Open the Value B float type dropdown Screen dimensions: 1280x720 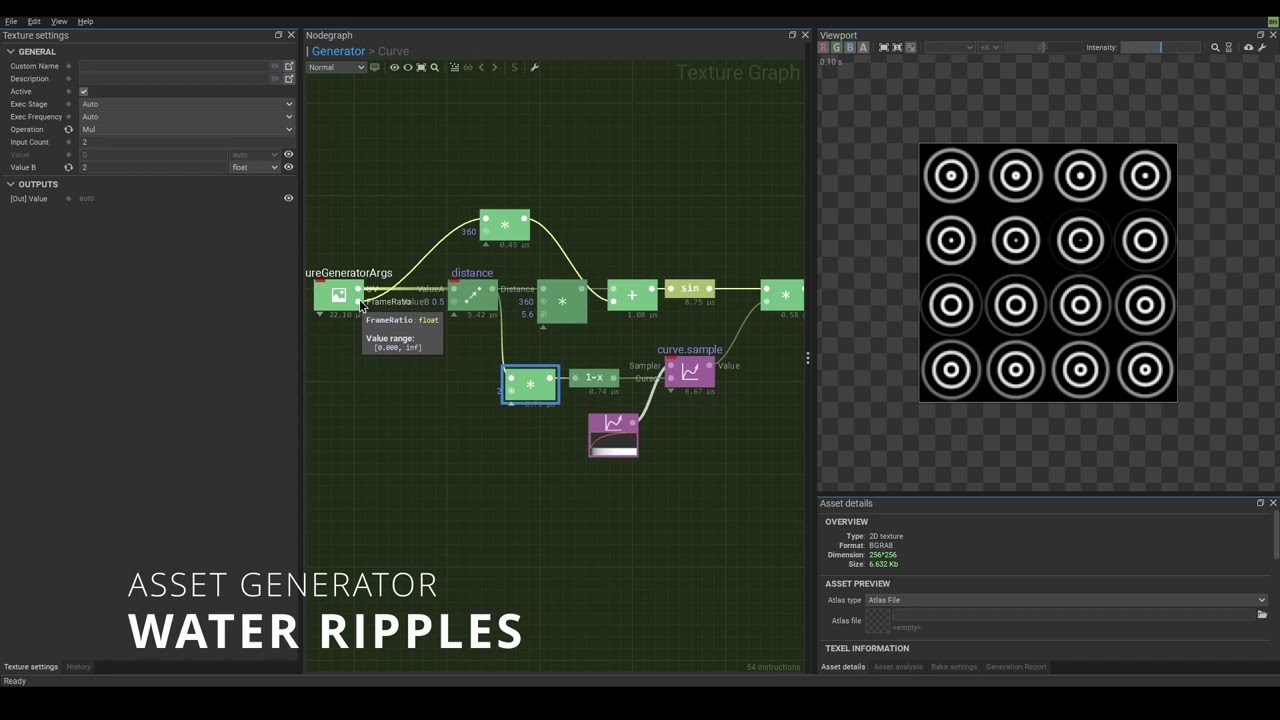[255, 167]
